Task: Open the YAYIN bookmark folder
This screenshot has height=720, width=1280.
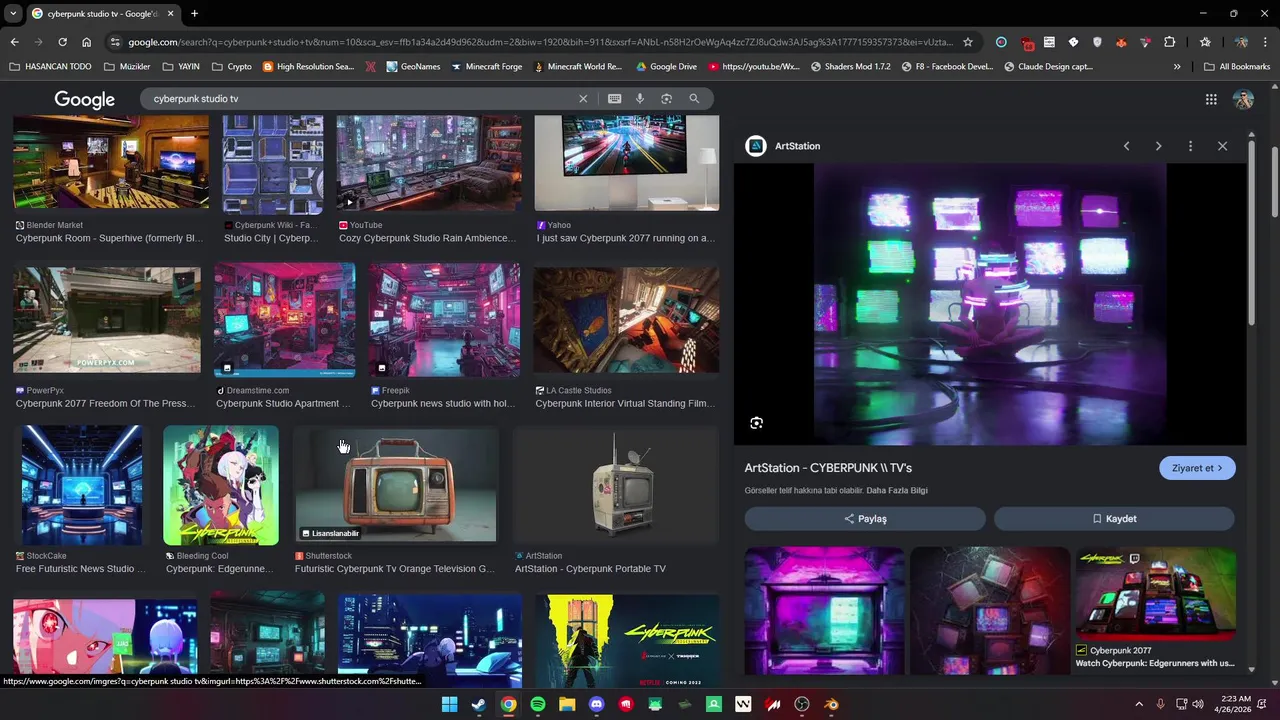Action: pos(180,67)
